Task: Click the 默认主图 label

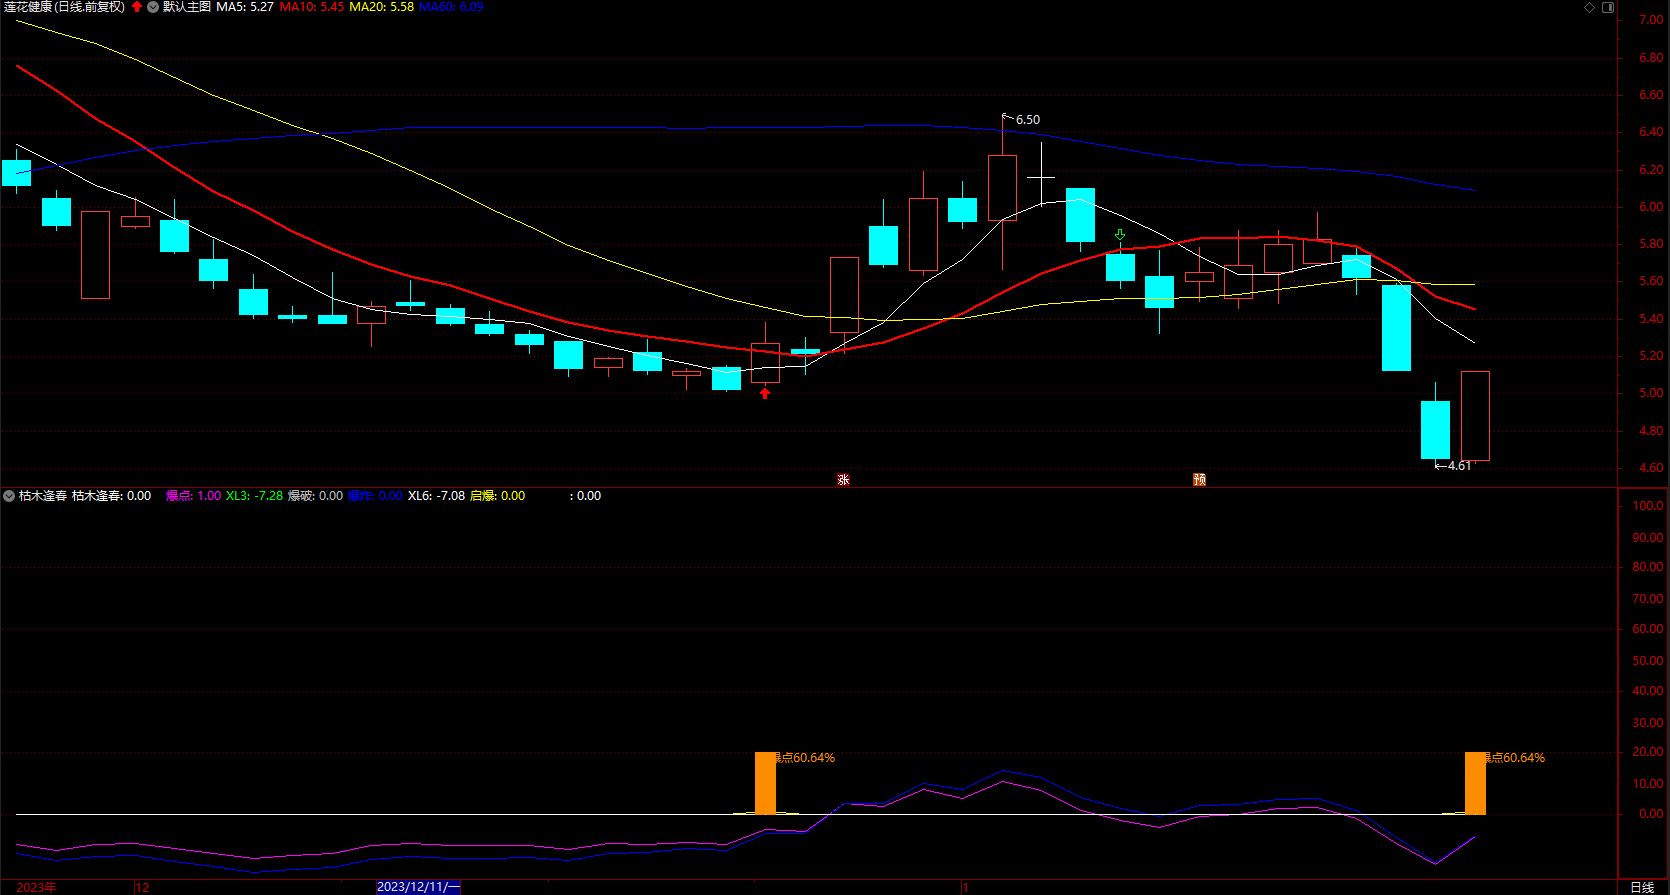Action: click(187, 7)
